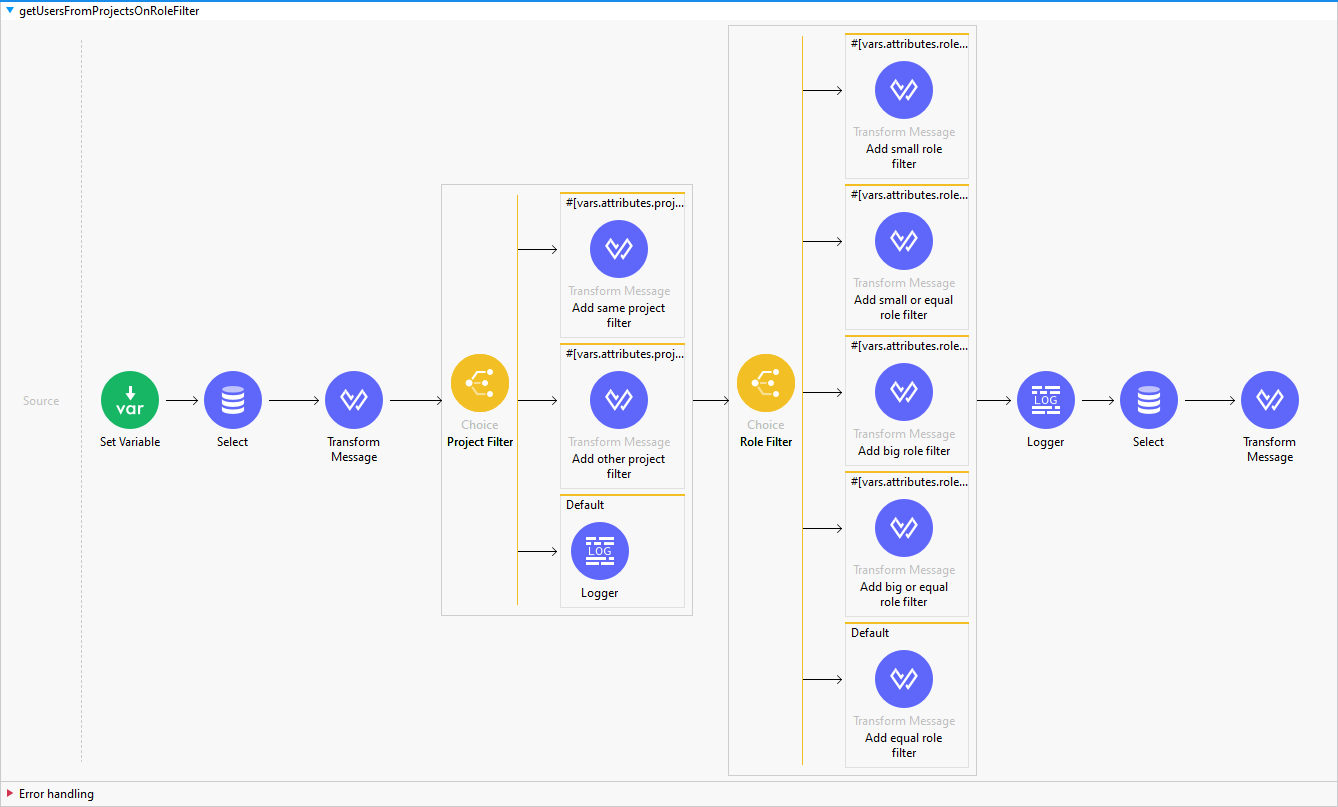The width and height of the screenshot is (1338, 807).
Task: Select the Role Filter choice router icon
Action: click(x=766, y=383)
